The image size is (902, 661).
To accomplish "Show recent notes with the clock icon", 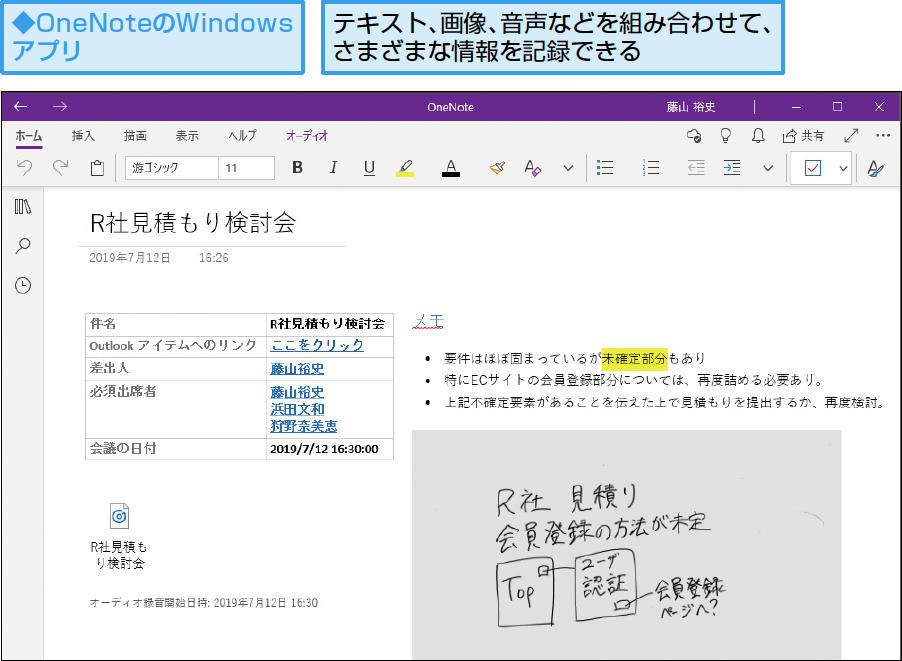I will (23, 285).
